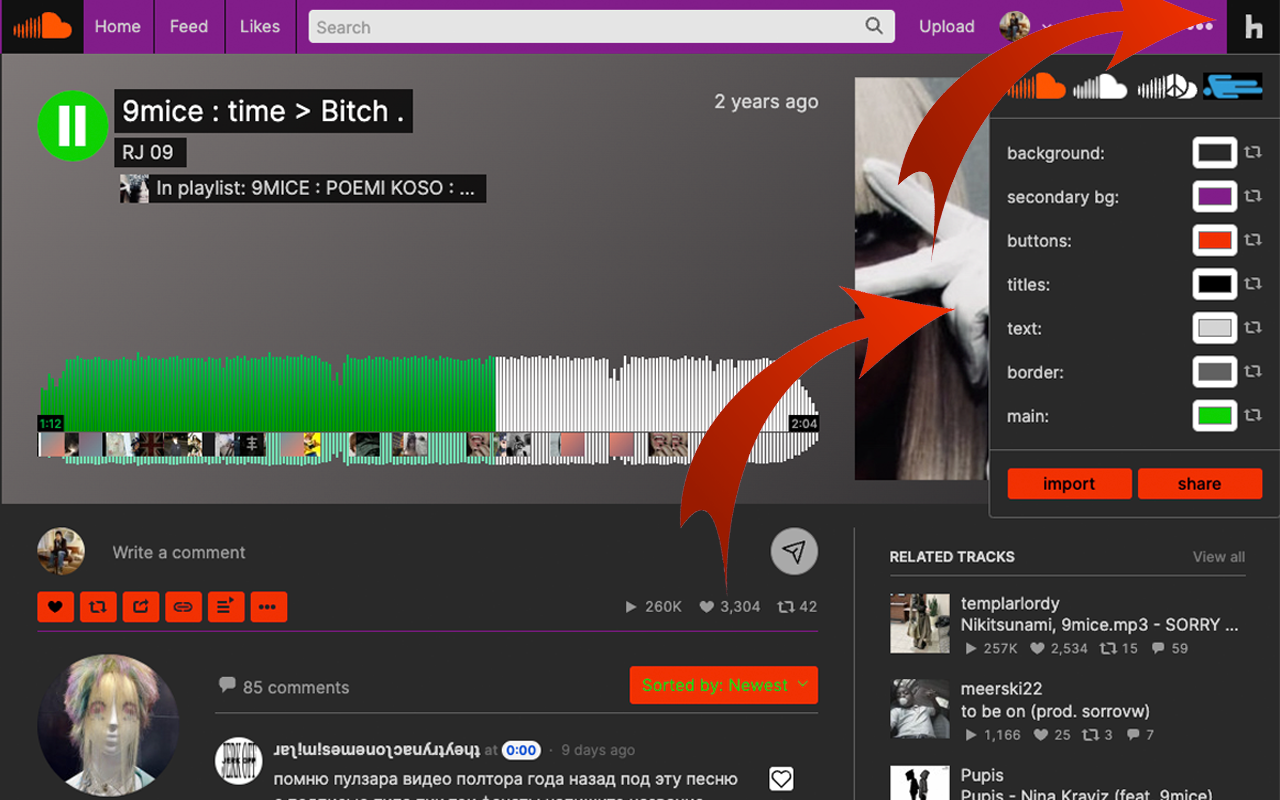This screenshot has height=800, width=1280.
Task: Repost the track with the red repost button
Action: [x=98, y=606]
